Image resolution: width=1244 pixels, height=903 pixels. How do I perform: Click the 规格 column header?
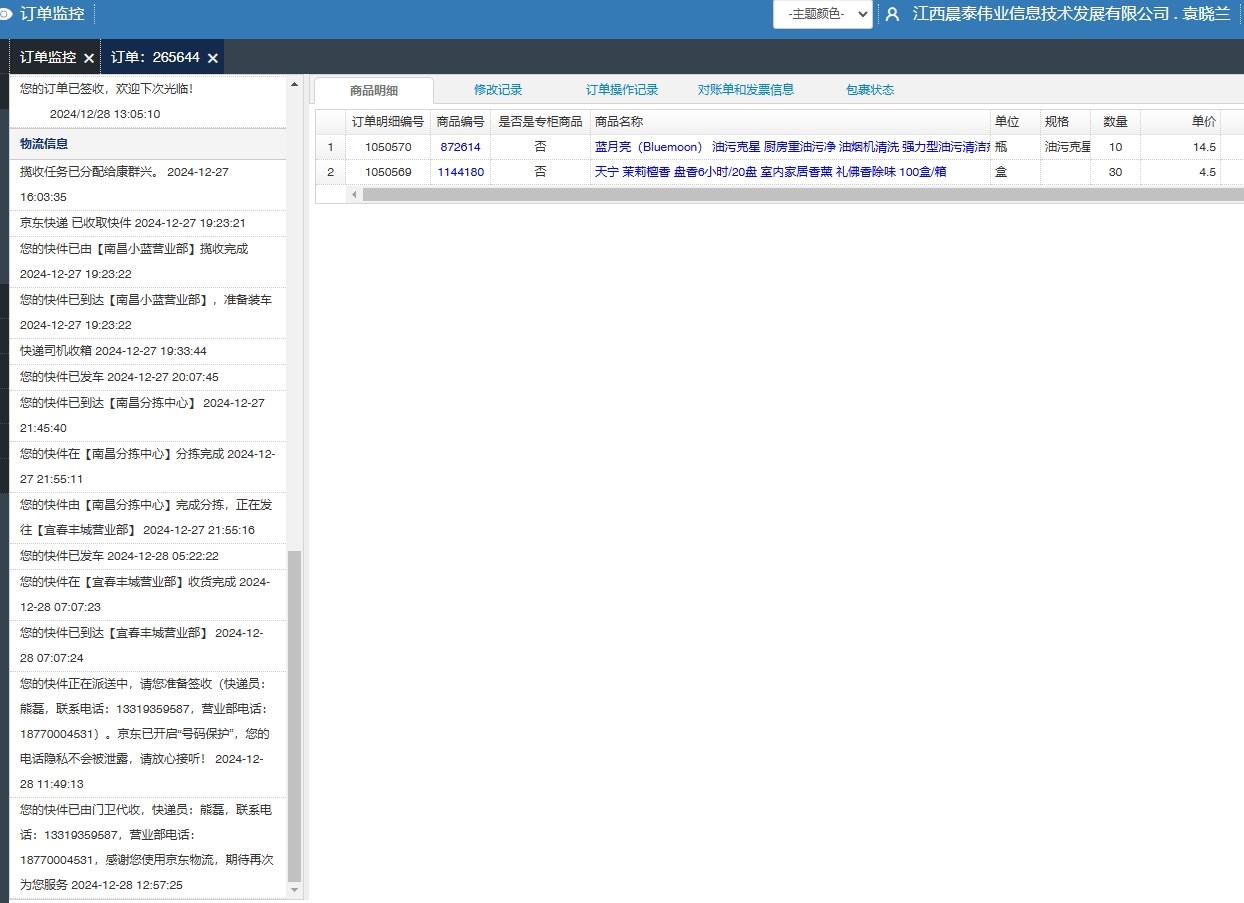coord(1065,122)
